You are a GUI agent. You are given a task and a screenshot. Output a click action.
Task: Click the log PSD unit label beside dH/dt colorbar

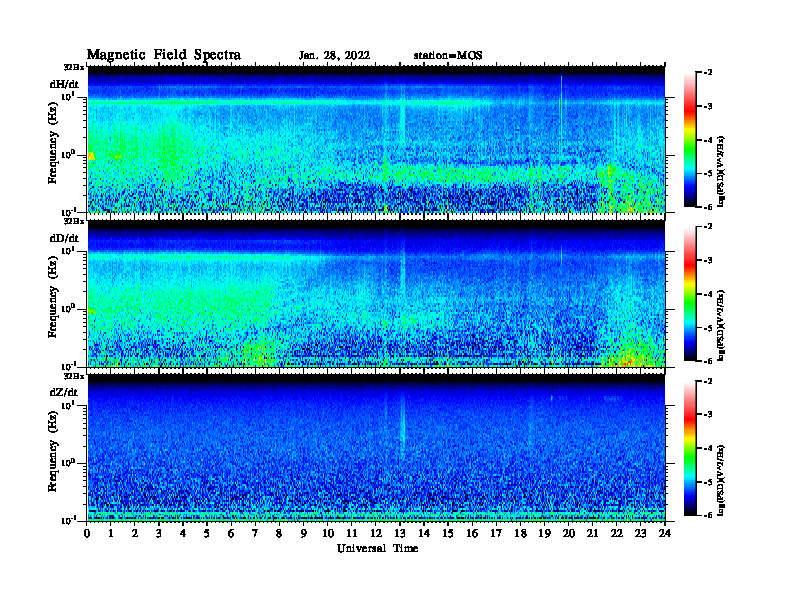pyautogui.click(x=721, y=170)
